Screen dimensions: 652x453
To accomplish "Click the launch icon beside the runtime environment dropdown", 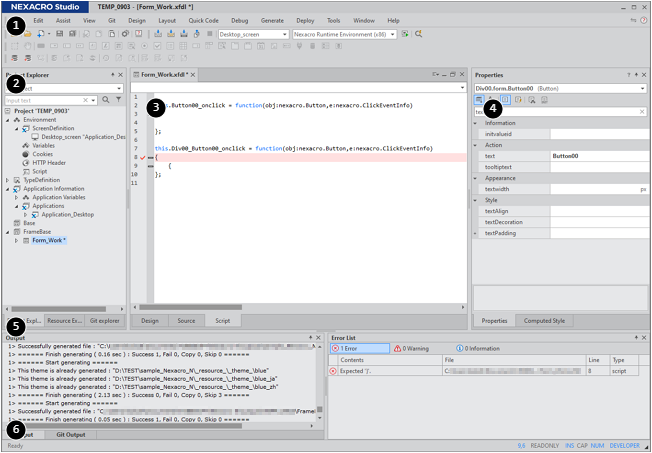I will (406, 34).
